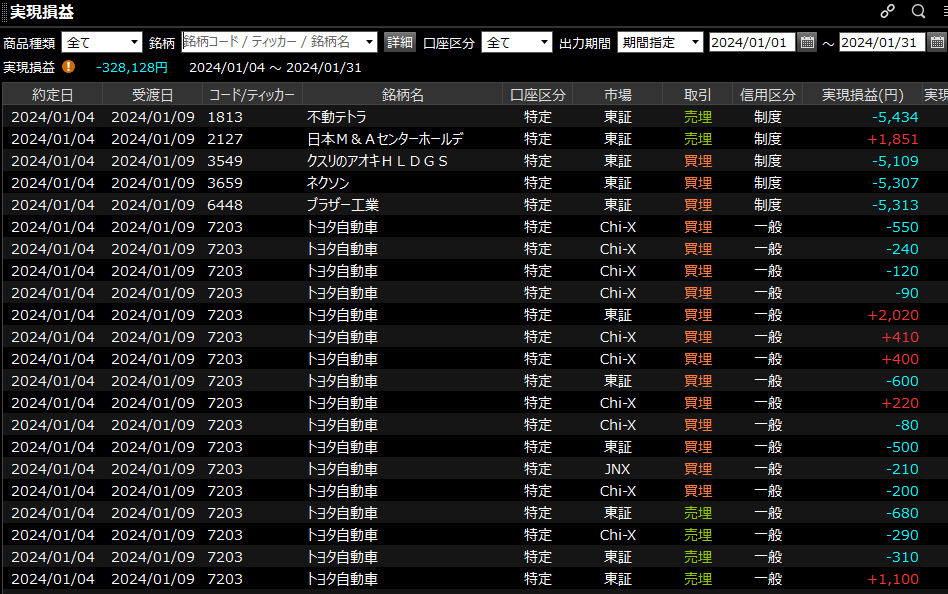Click Toyota row value -240
Image resolution: width=948 pixels, height=594 pixels.
click(x=902, y=249)
